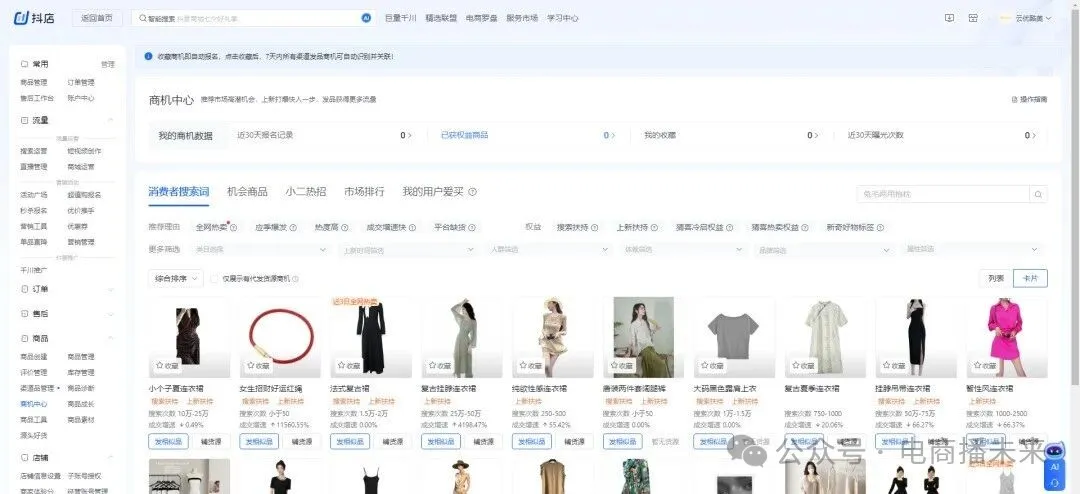
Task: Click the help icon next to 我的用户爱买
Action: pyautogui.click(x=473, y=192)
